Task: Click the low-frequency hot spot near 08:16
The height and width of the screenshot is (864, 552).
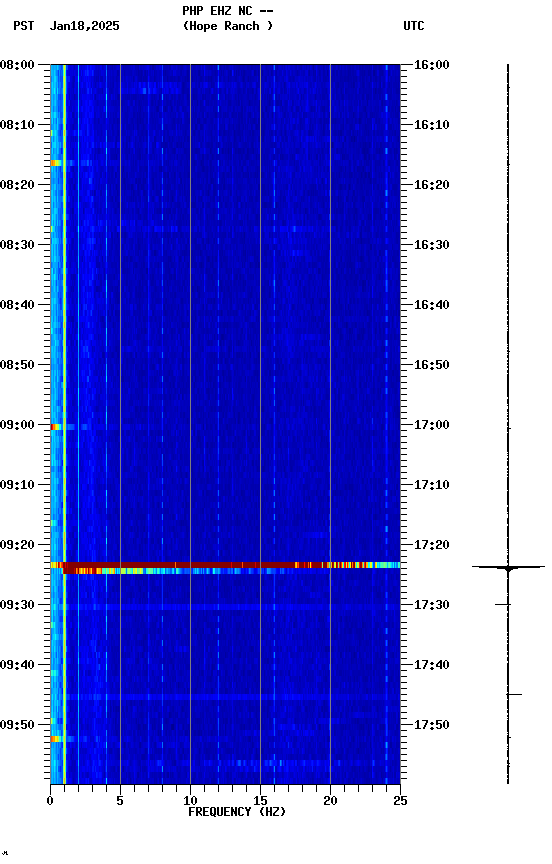Action: coord(56,163)
